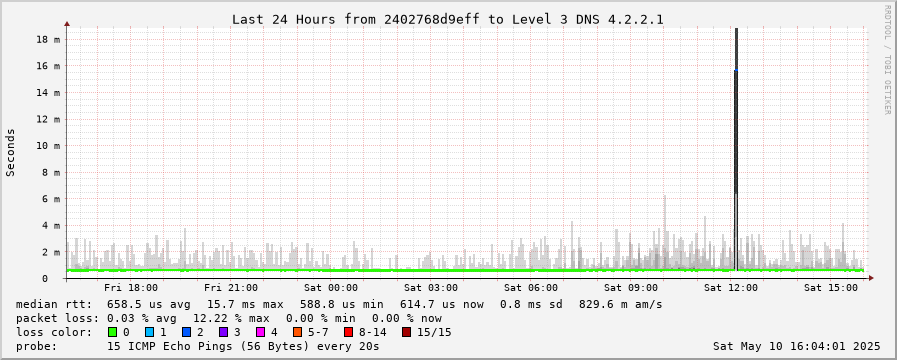897x360 pixels.
Task: Click the red 8-14 loss swatch
Action: click(348, 332)
